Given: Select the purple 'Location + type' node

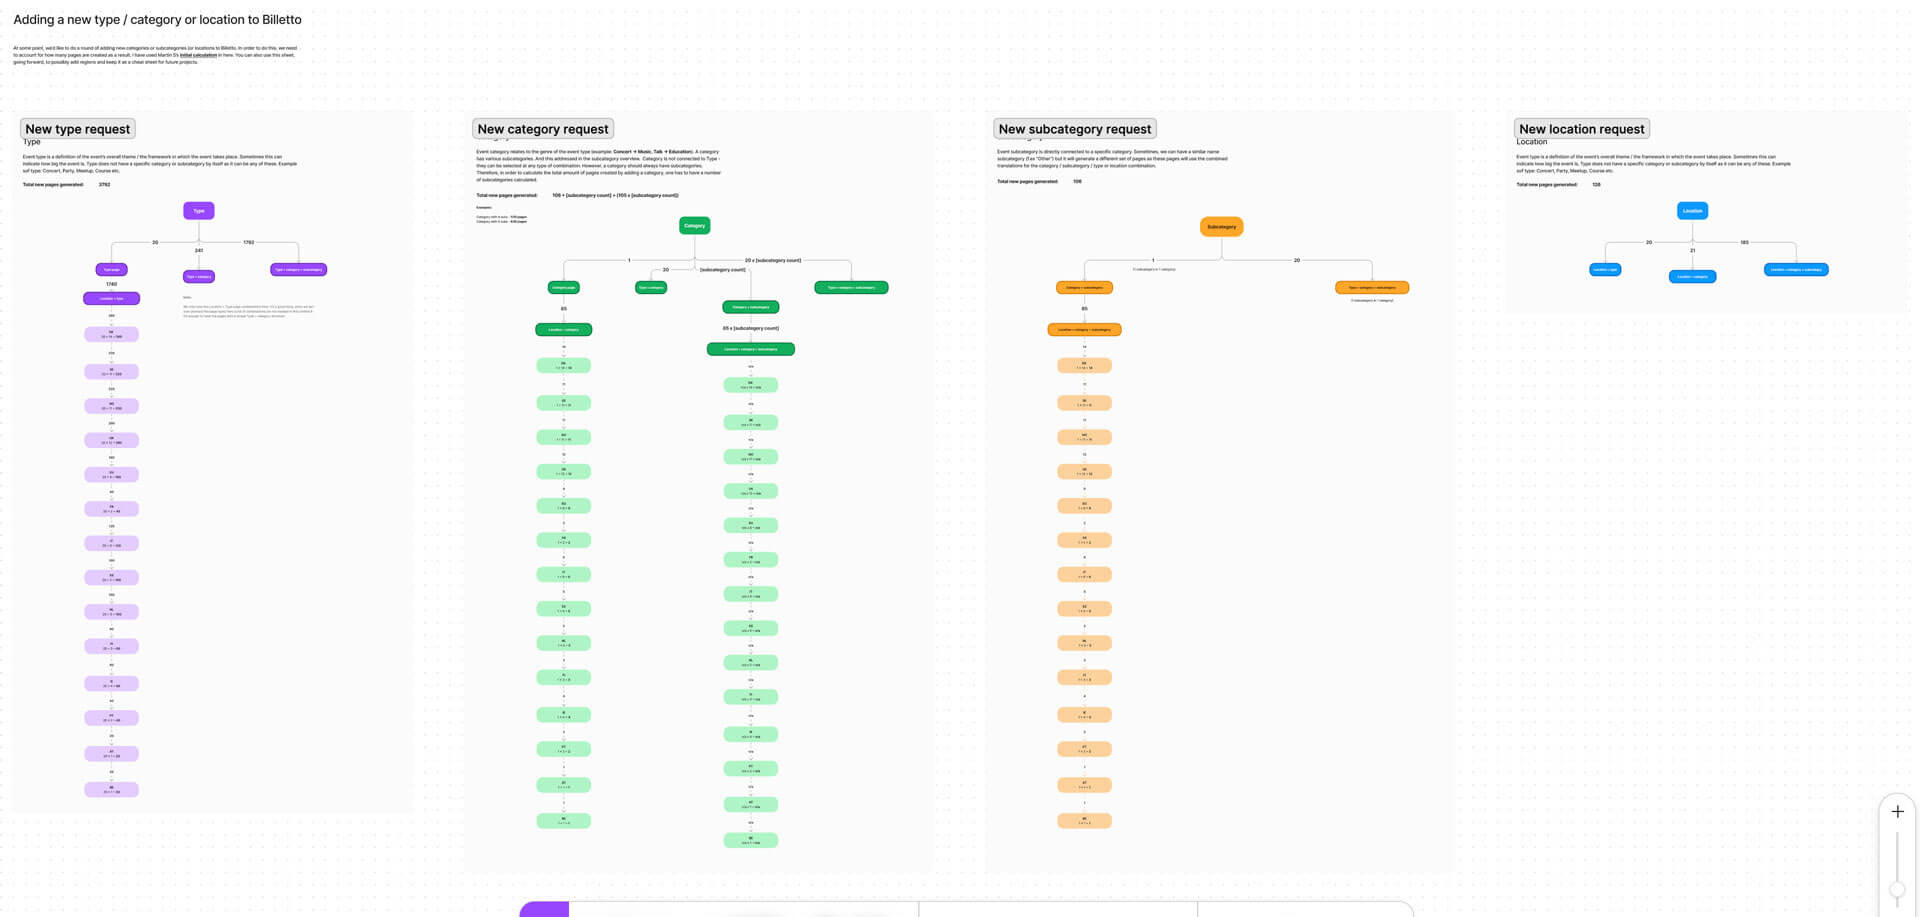Looking at the screenshot, I should tap(111, 298).
